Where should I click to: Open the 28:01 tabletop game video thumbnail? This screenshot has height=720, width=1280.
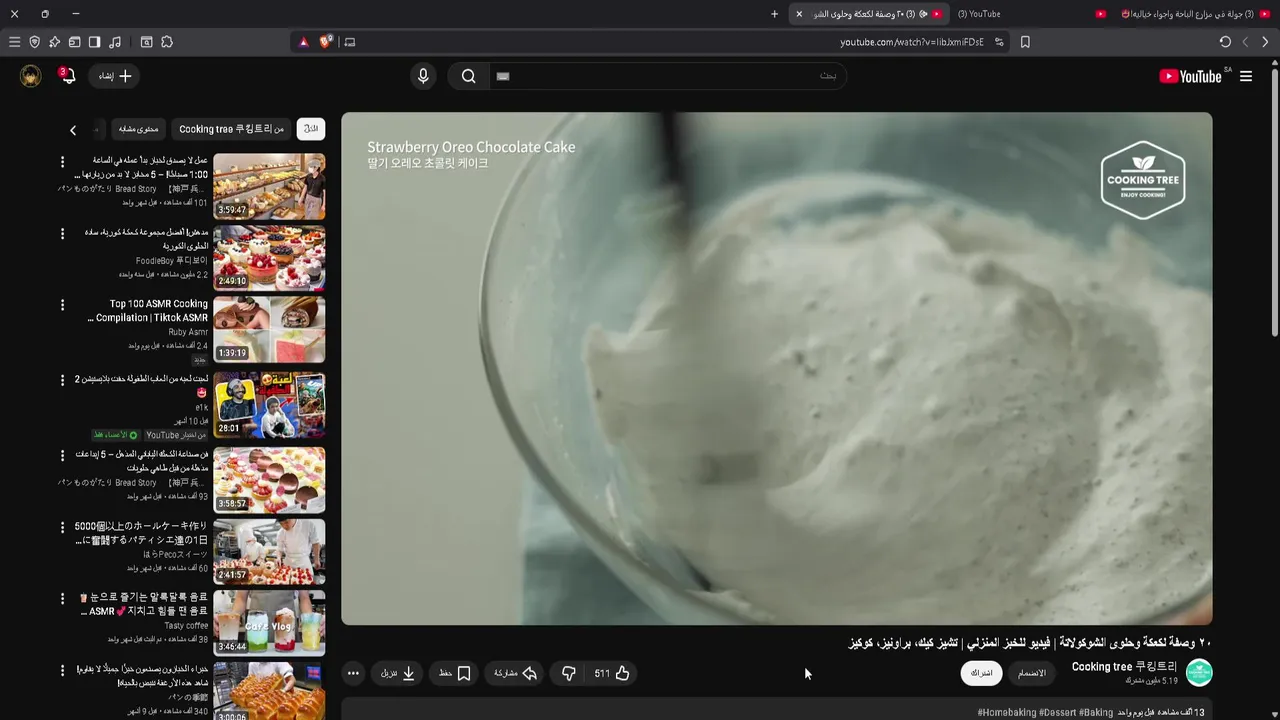coord(269,405)
